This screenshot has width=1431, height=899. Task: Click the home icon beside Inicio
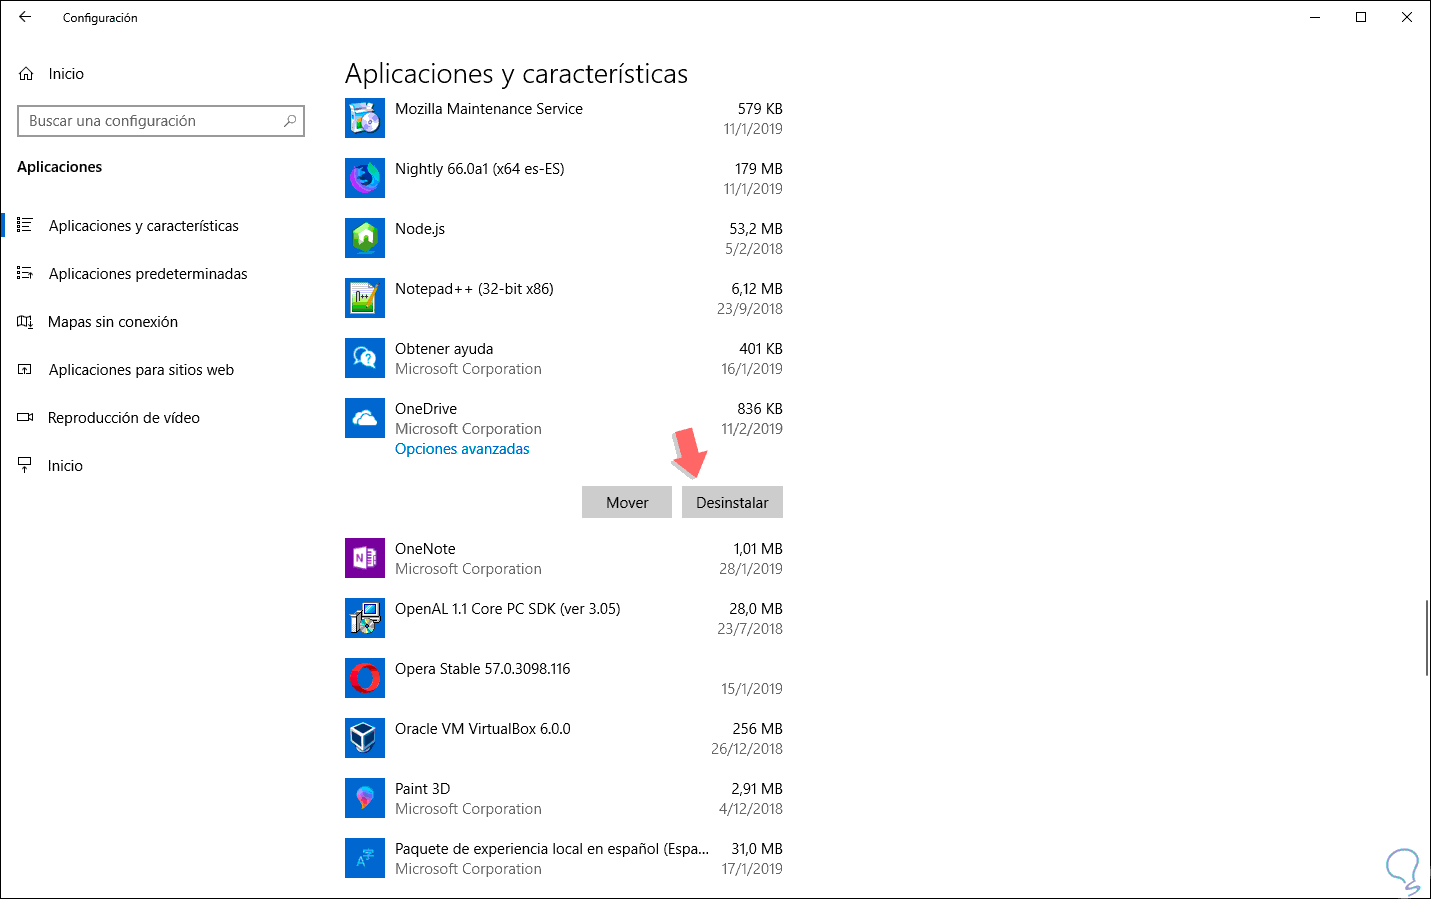pos(26,74)
